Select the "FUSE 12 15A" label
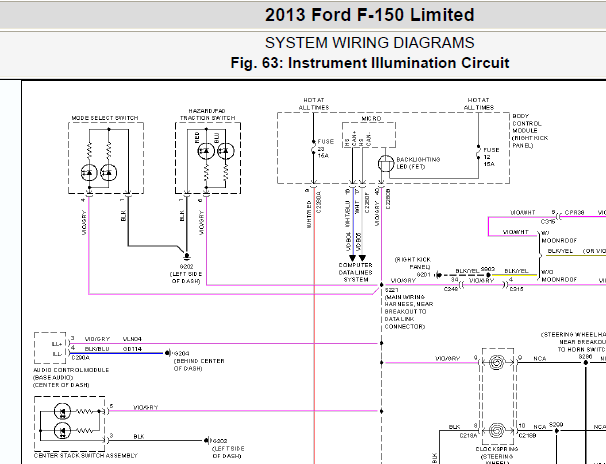Screen dimensions: 606x464 point(491,157)
